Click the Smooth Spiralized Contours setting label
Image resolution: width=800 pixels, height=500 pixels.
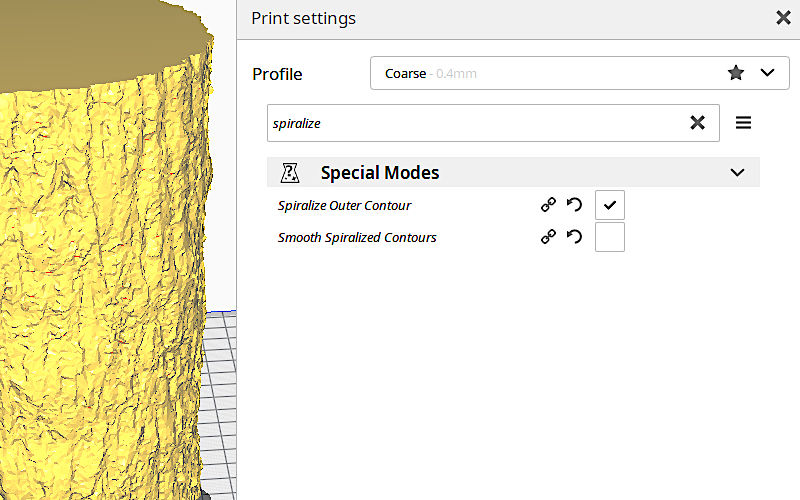point(357,238)
